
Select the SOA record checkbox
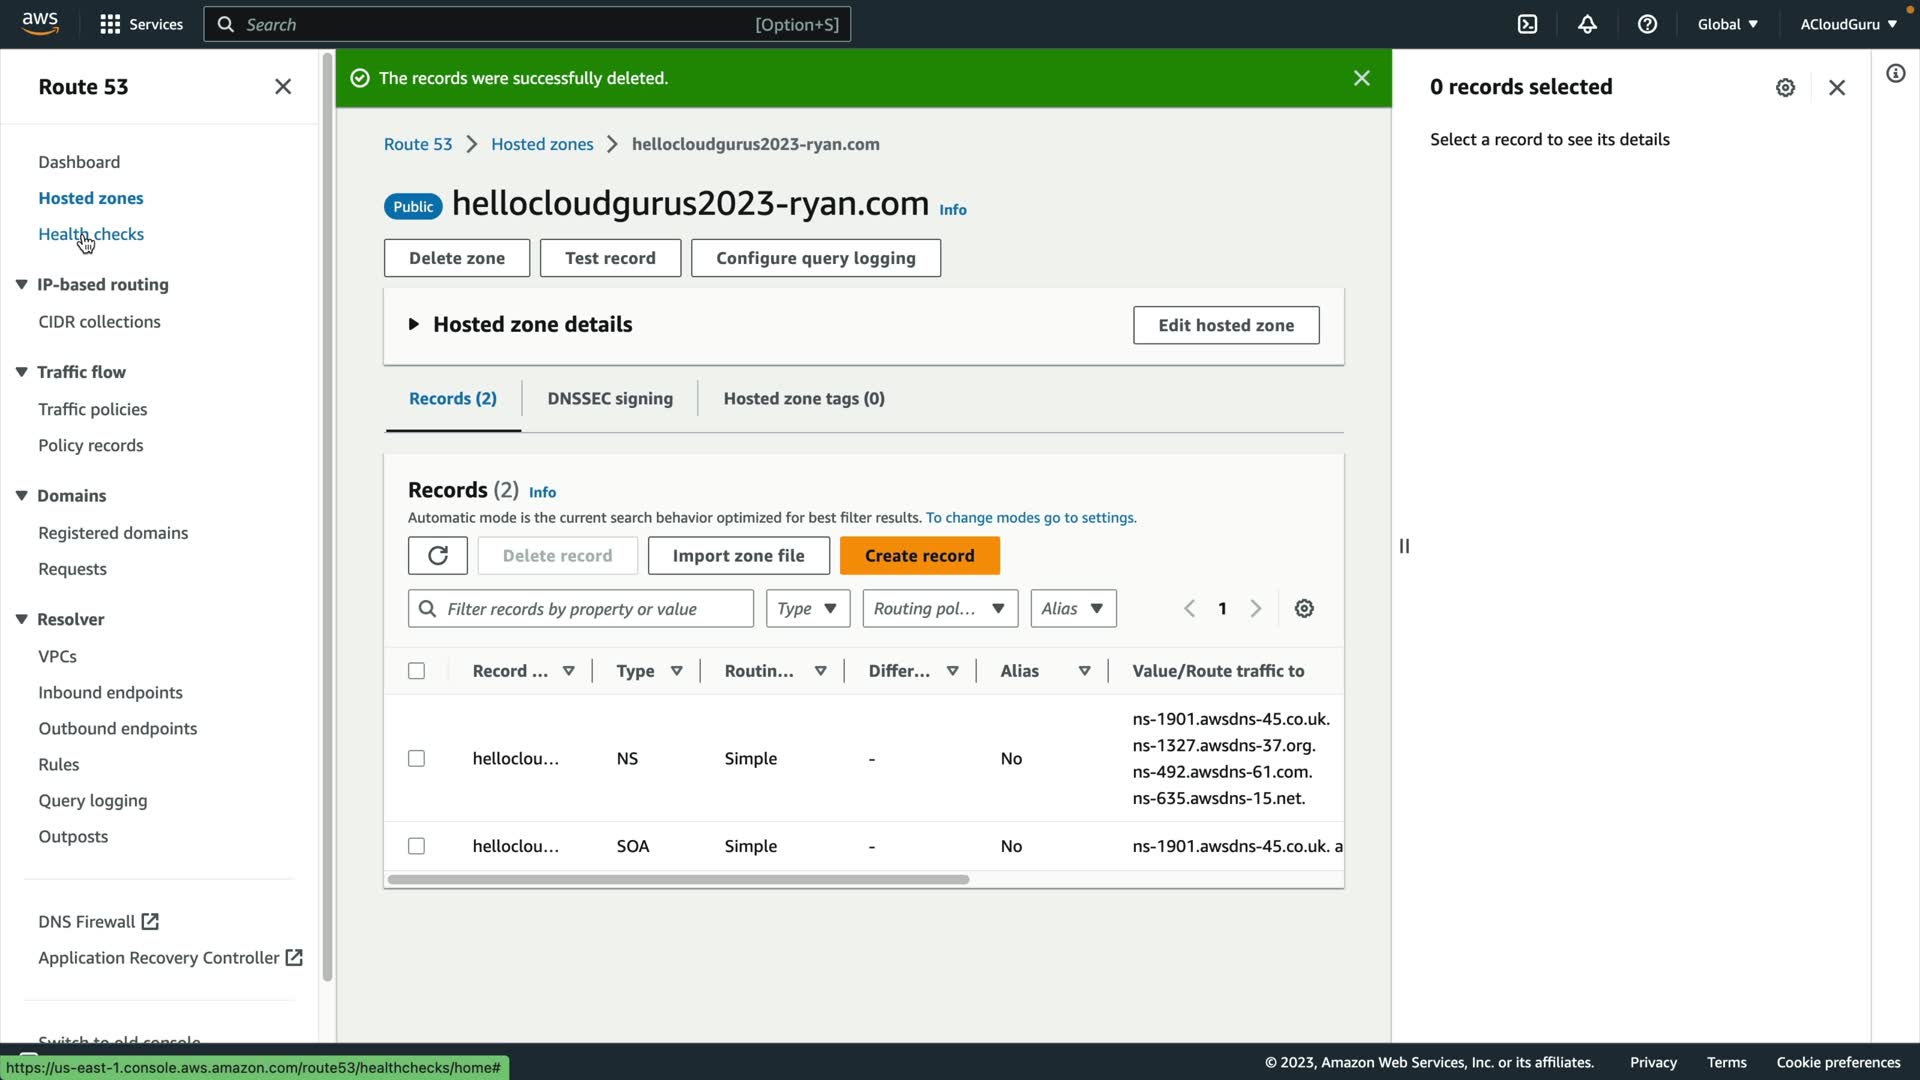417,846
